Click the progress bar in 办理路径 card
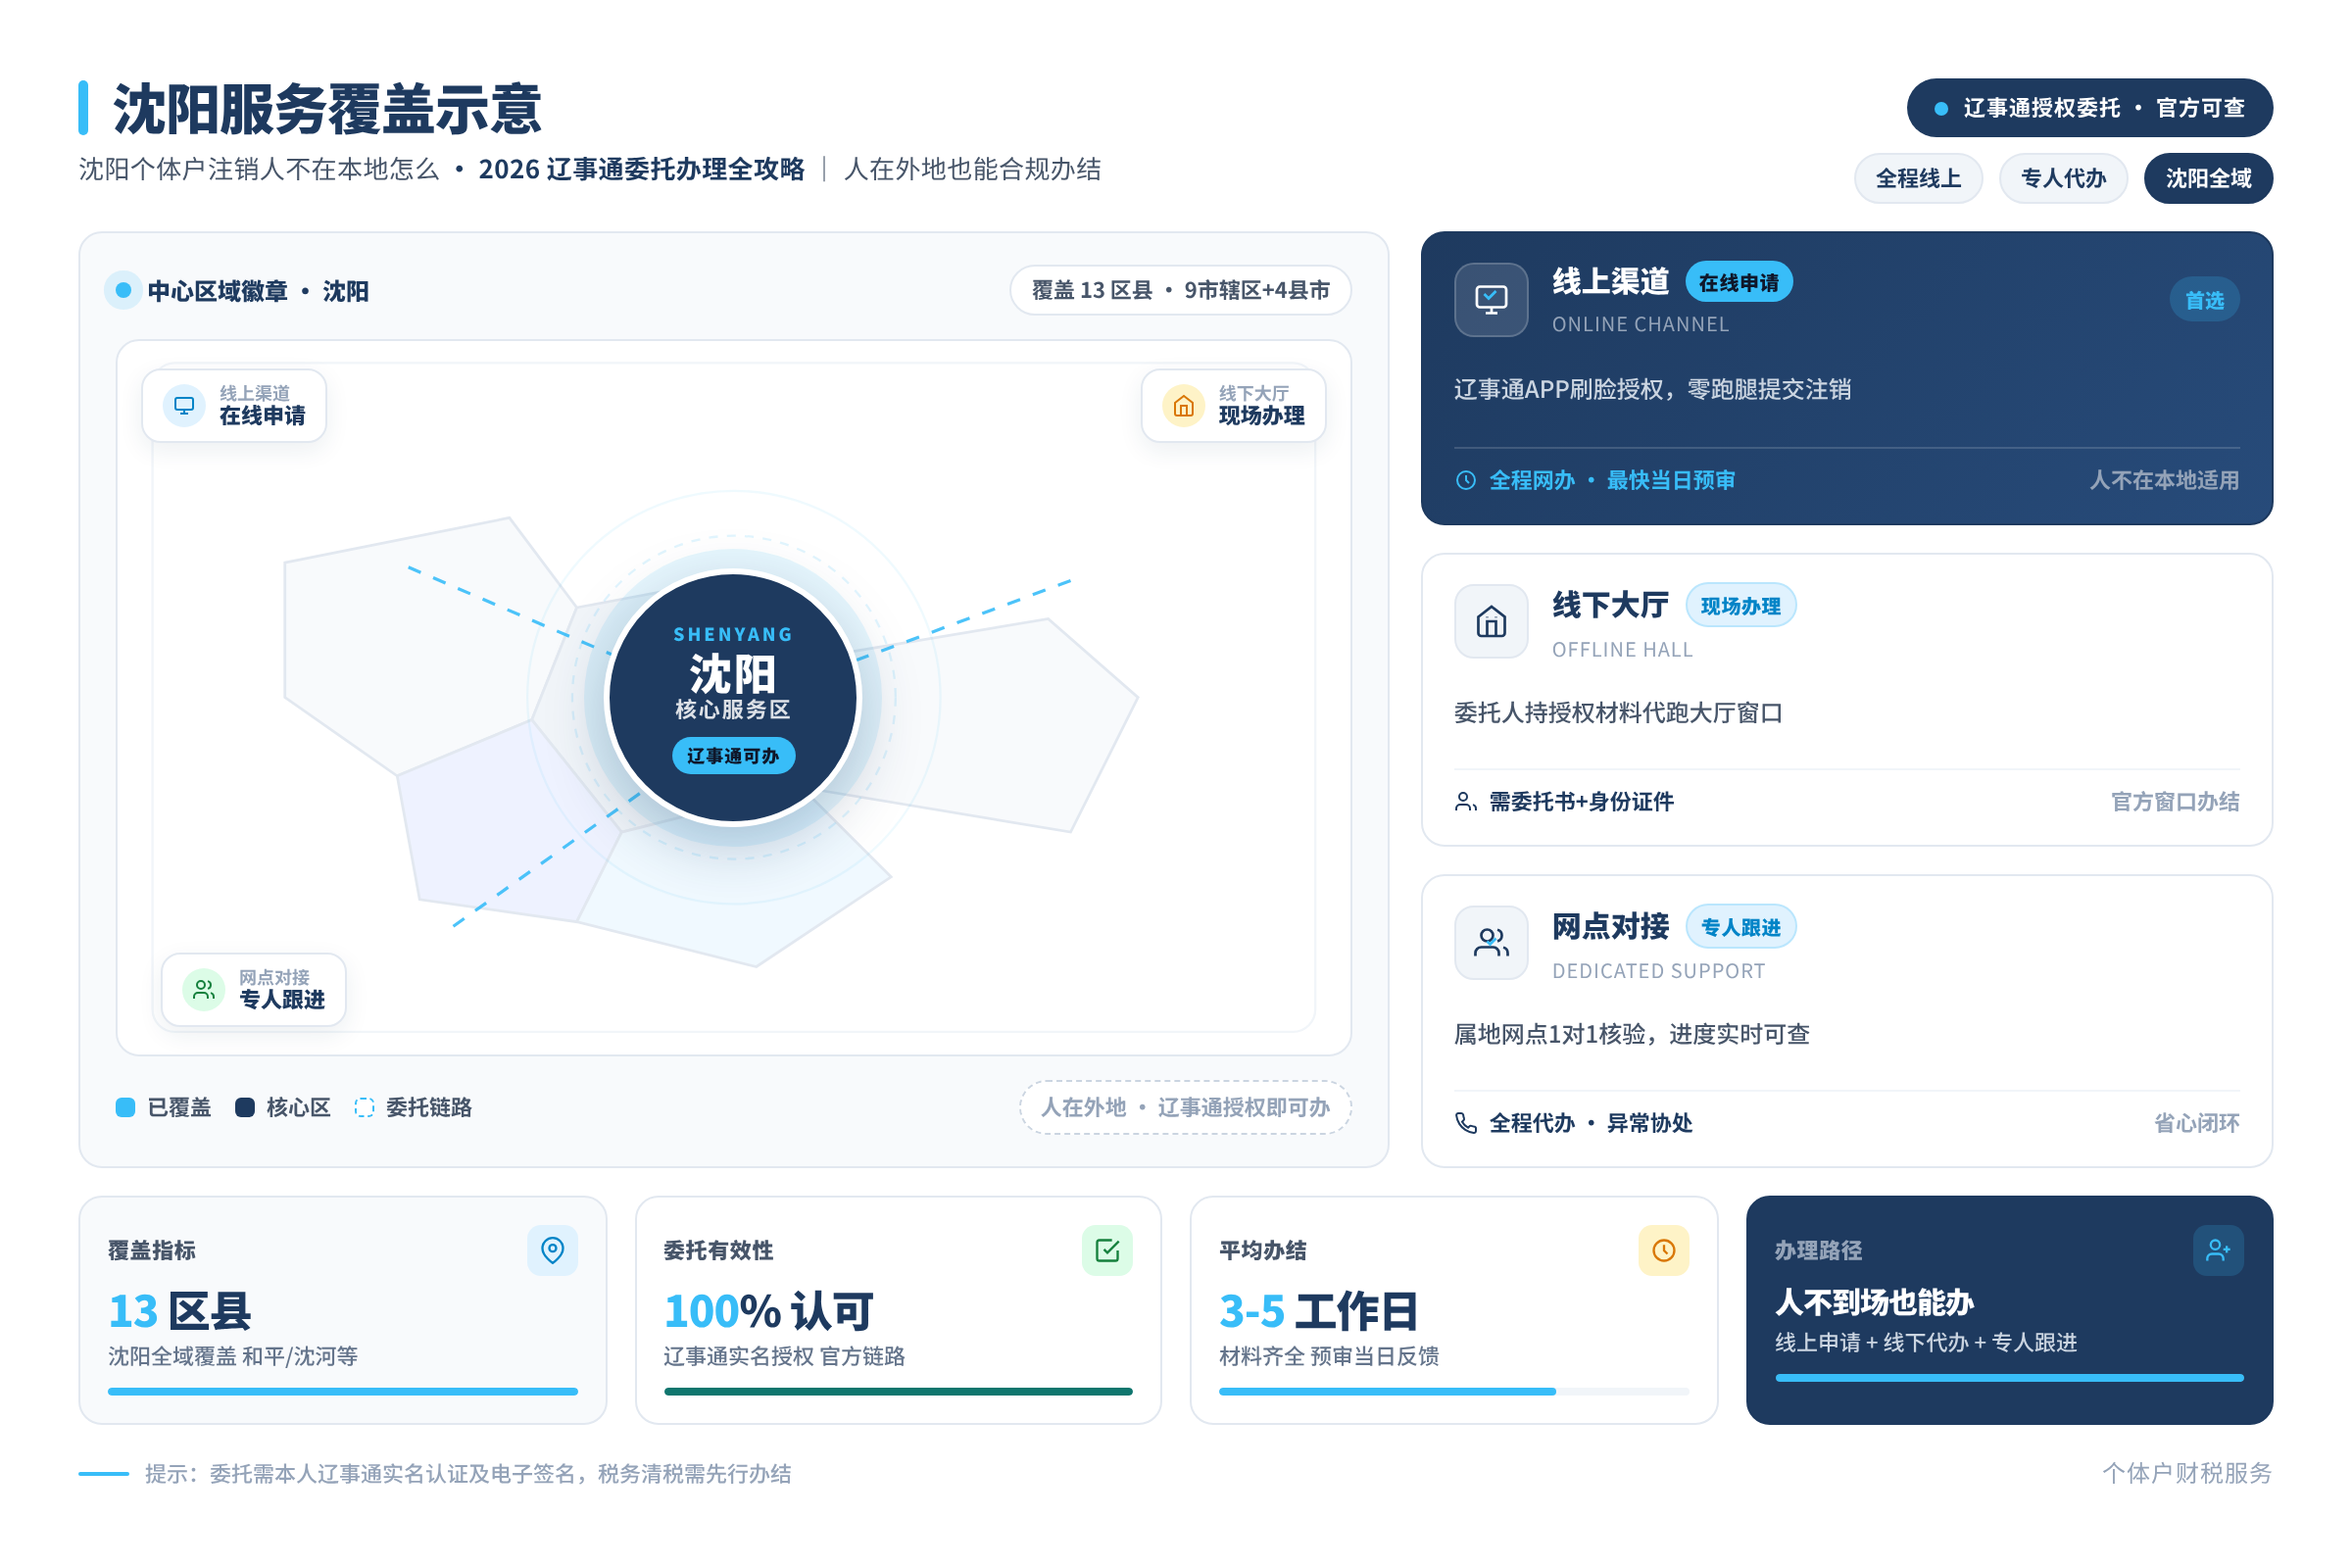The height and width of the screenshot is (1568, 2352). [x=2009, y=1378]
